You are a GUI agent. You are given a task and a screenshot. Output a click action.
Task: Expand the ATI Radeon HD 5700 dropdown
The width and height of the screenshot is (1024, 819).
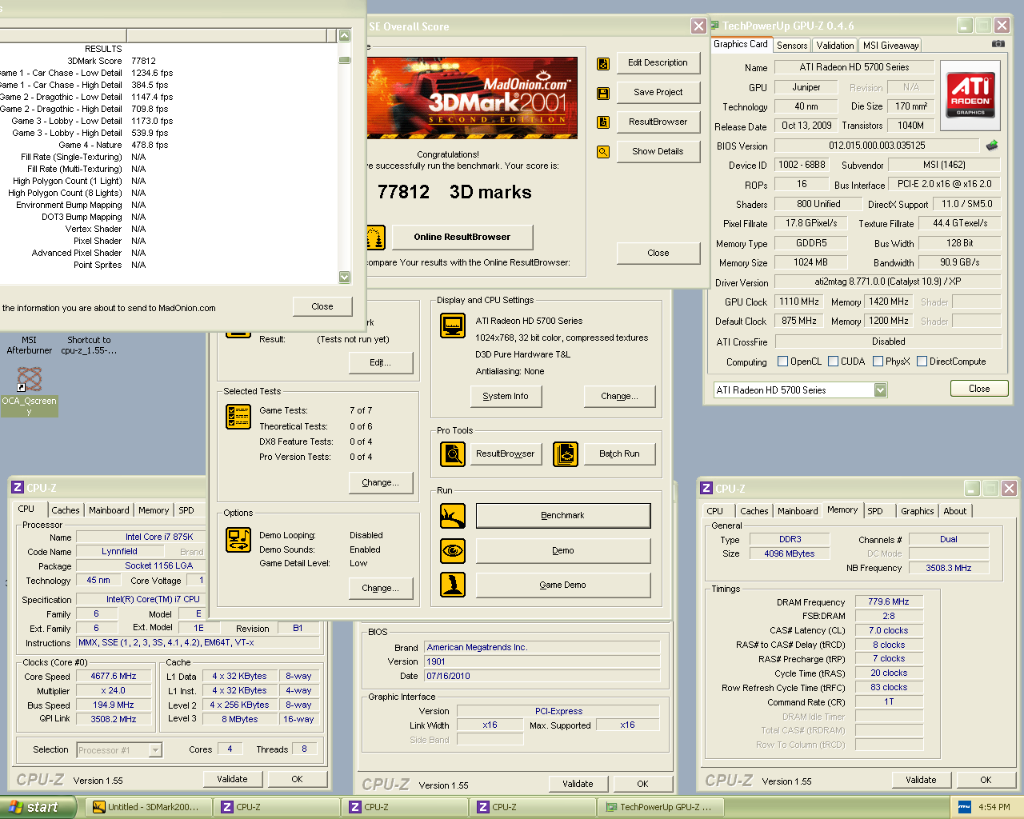coord(879,389)
